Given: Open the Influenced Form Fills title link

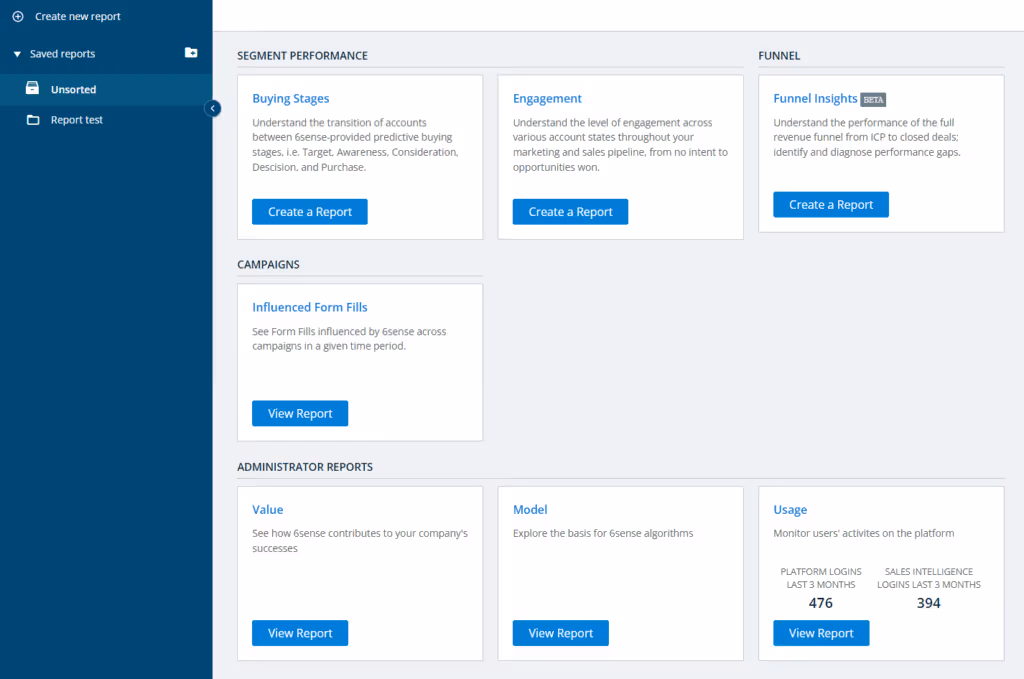Looking at the screenshot, I should (310, 308).
